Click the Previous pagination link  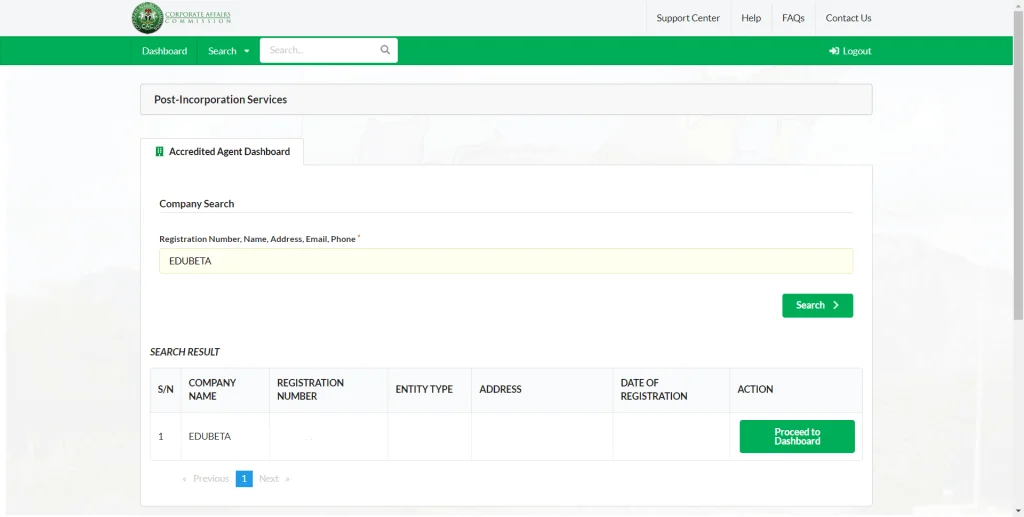(206, 478)
